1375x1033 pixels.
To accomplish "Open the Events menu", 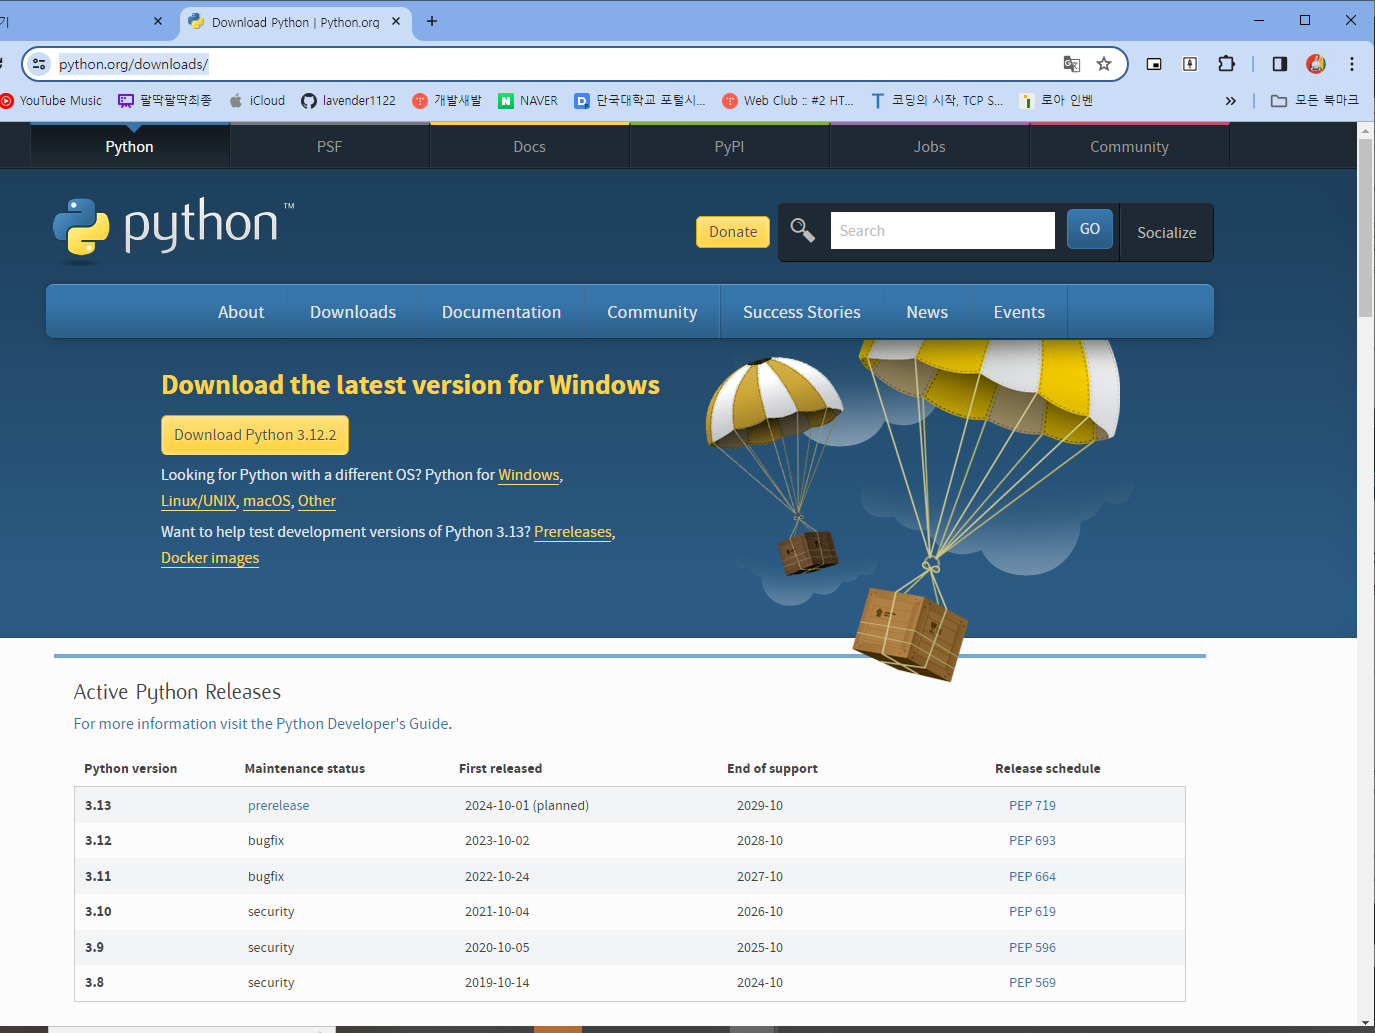I will point(1019,312).
